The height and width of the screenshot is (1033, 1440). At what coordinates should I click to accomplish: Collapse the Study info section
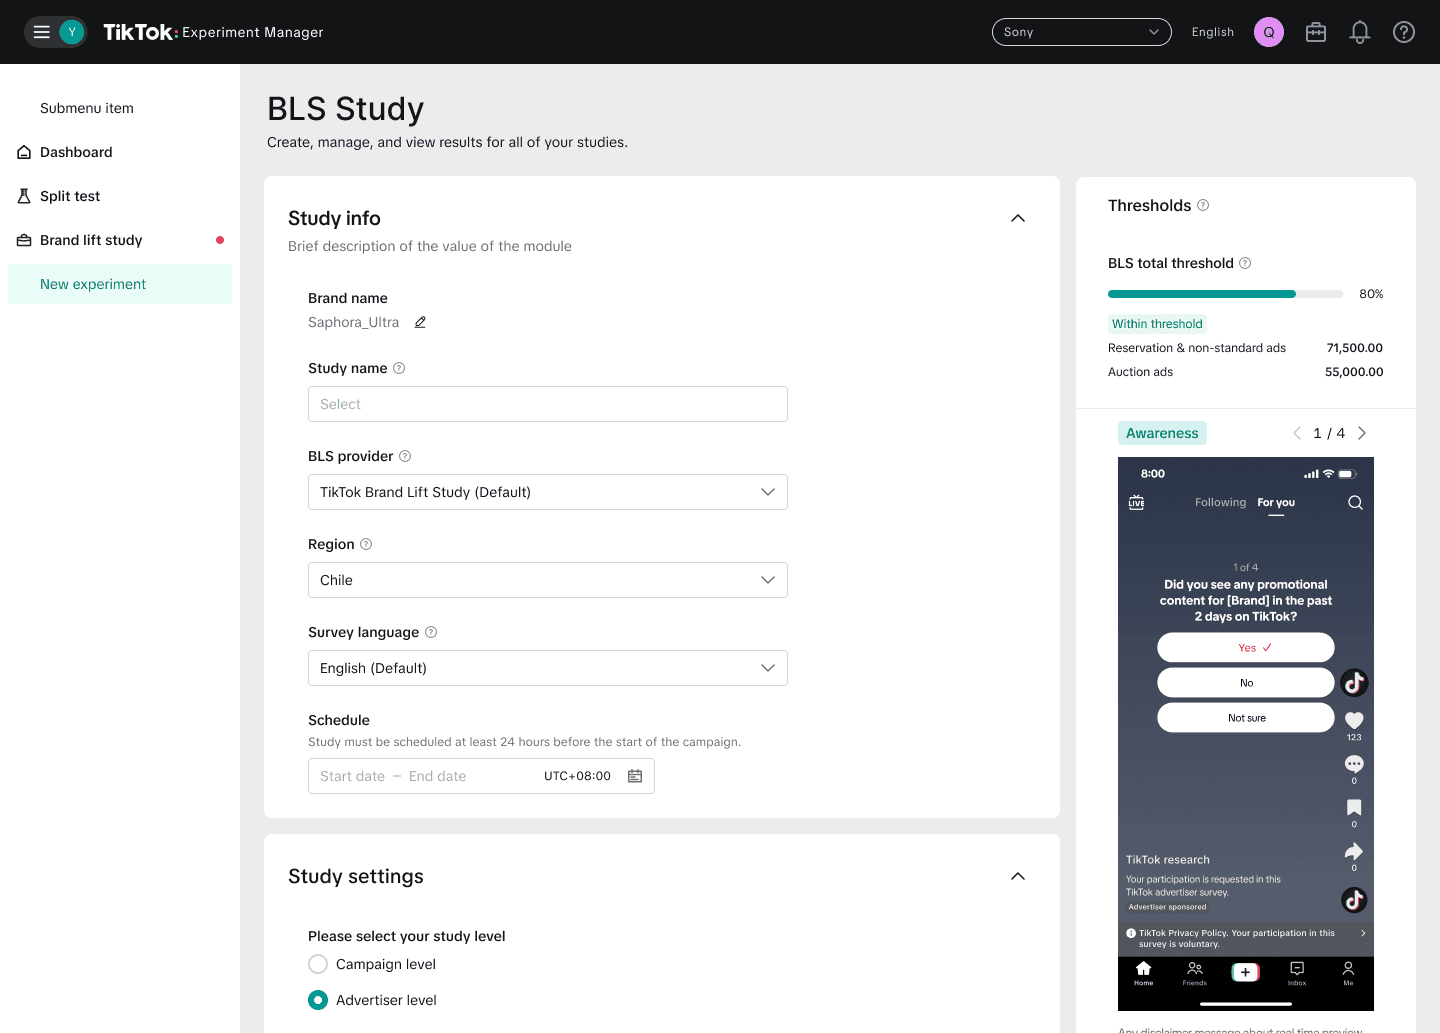click(x=1018, y=218)
